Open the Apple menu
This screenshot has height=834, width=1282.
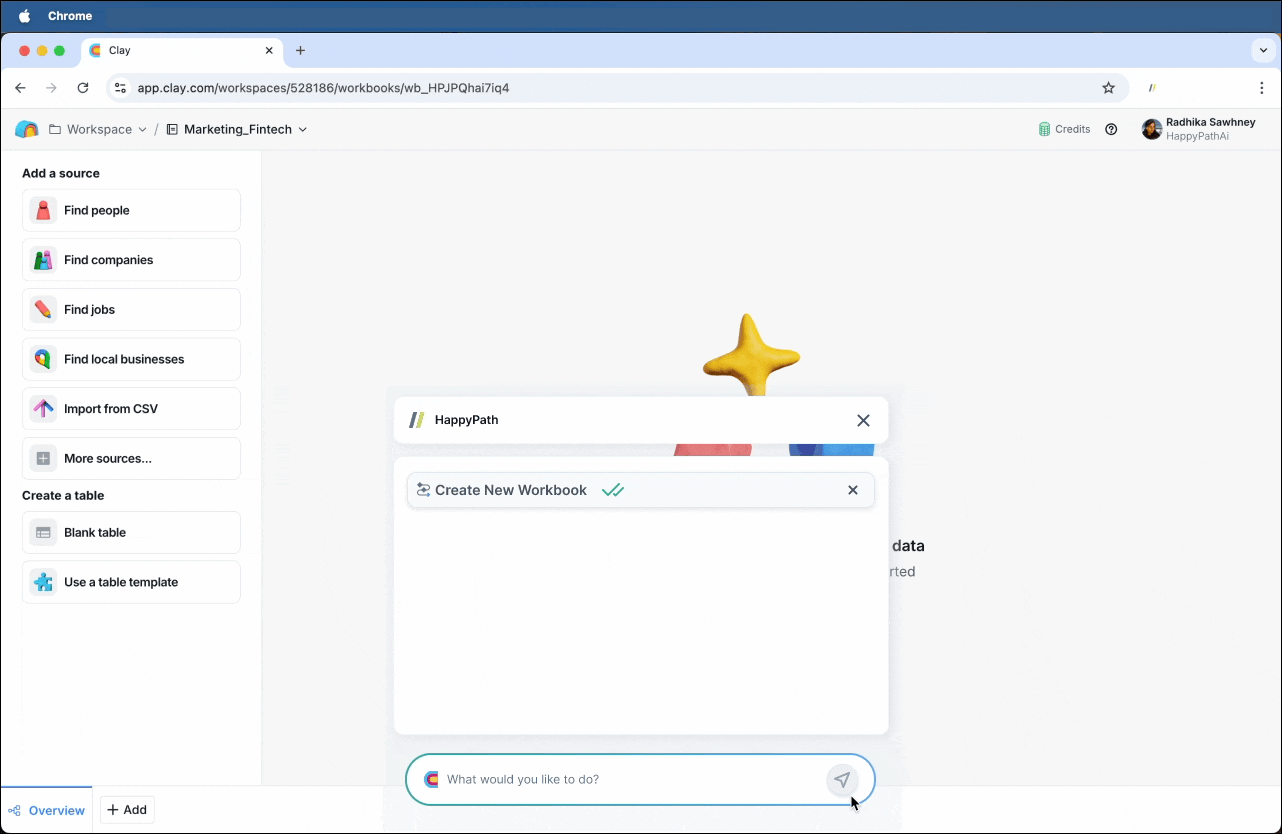(x=24, y=16)
